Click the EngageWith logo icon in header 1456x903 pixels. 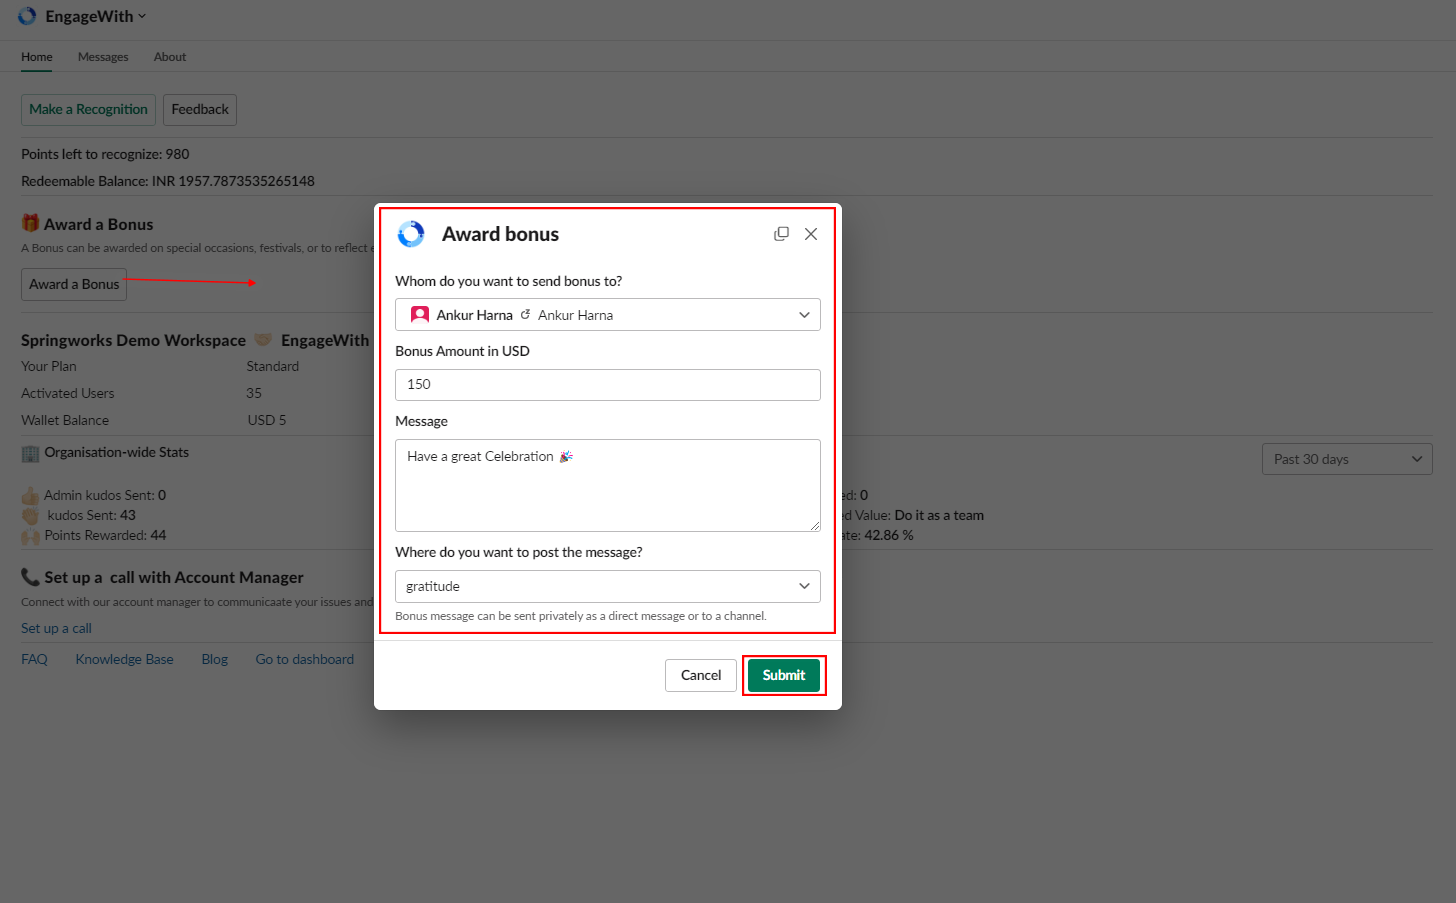[x=27, y=16]
